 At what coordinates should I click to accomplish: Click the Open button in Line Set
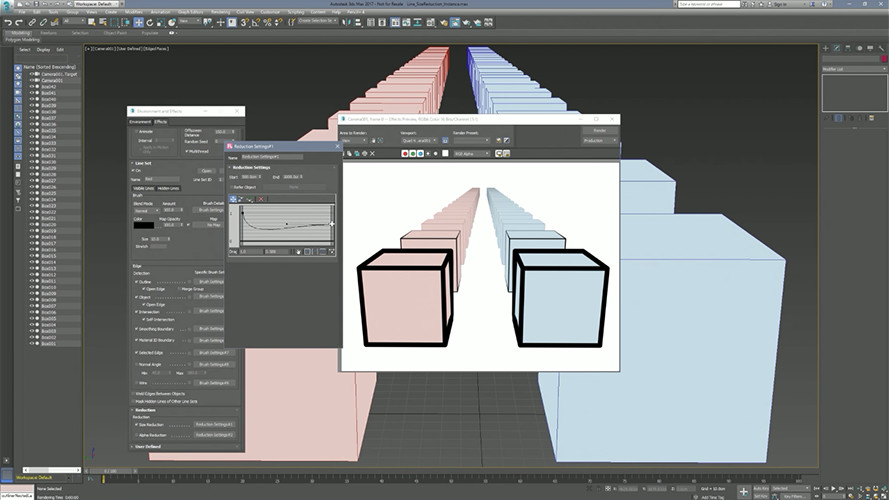click(206, 171)
